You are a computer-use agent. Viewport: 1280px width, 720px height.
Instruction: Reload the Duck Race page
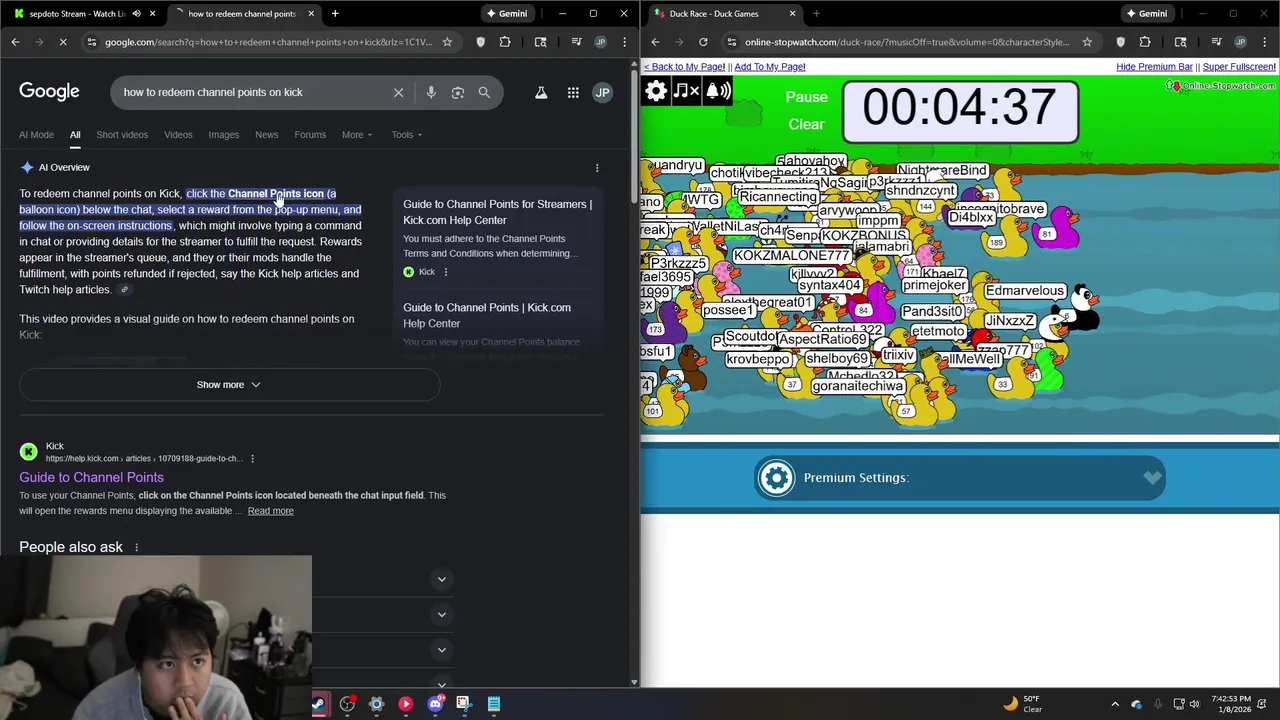coord(703,42)
